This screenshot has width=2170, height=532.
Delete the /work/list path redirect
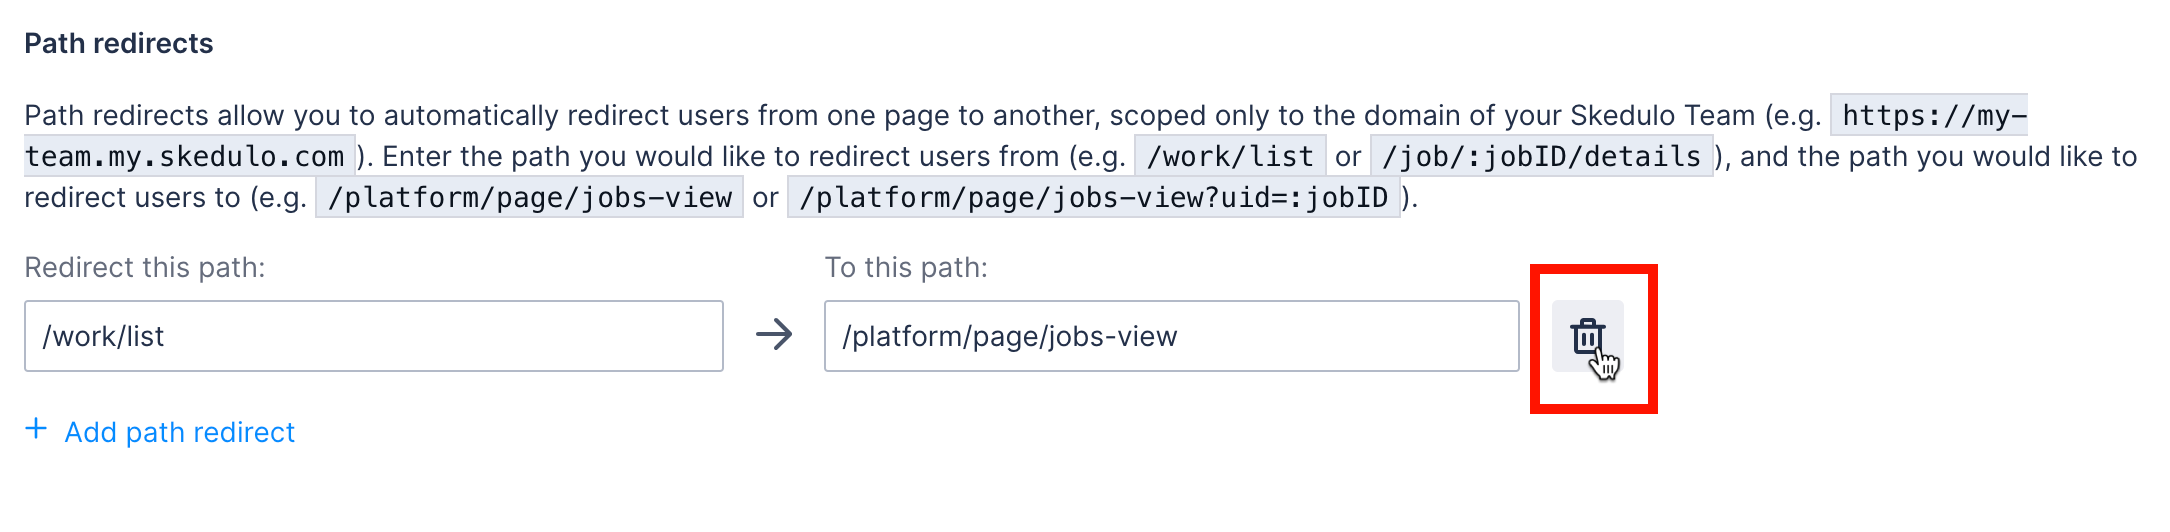point(1587,336)
